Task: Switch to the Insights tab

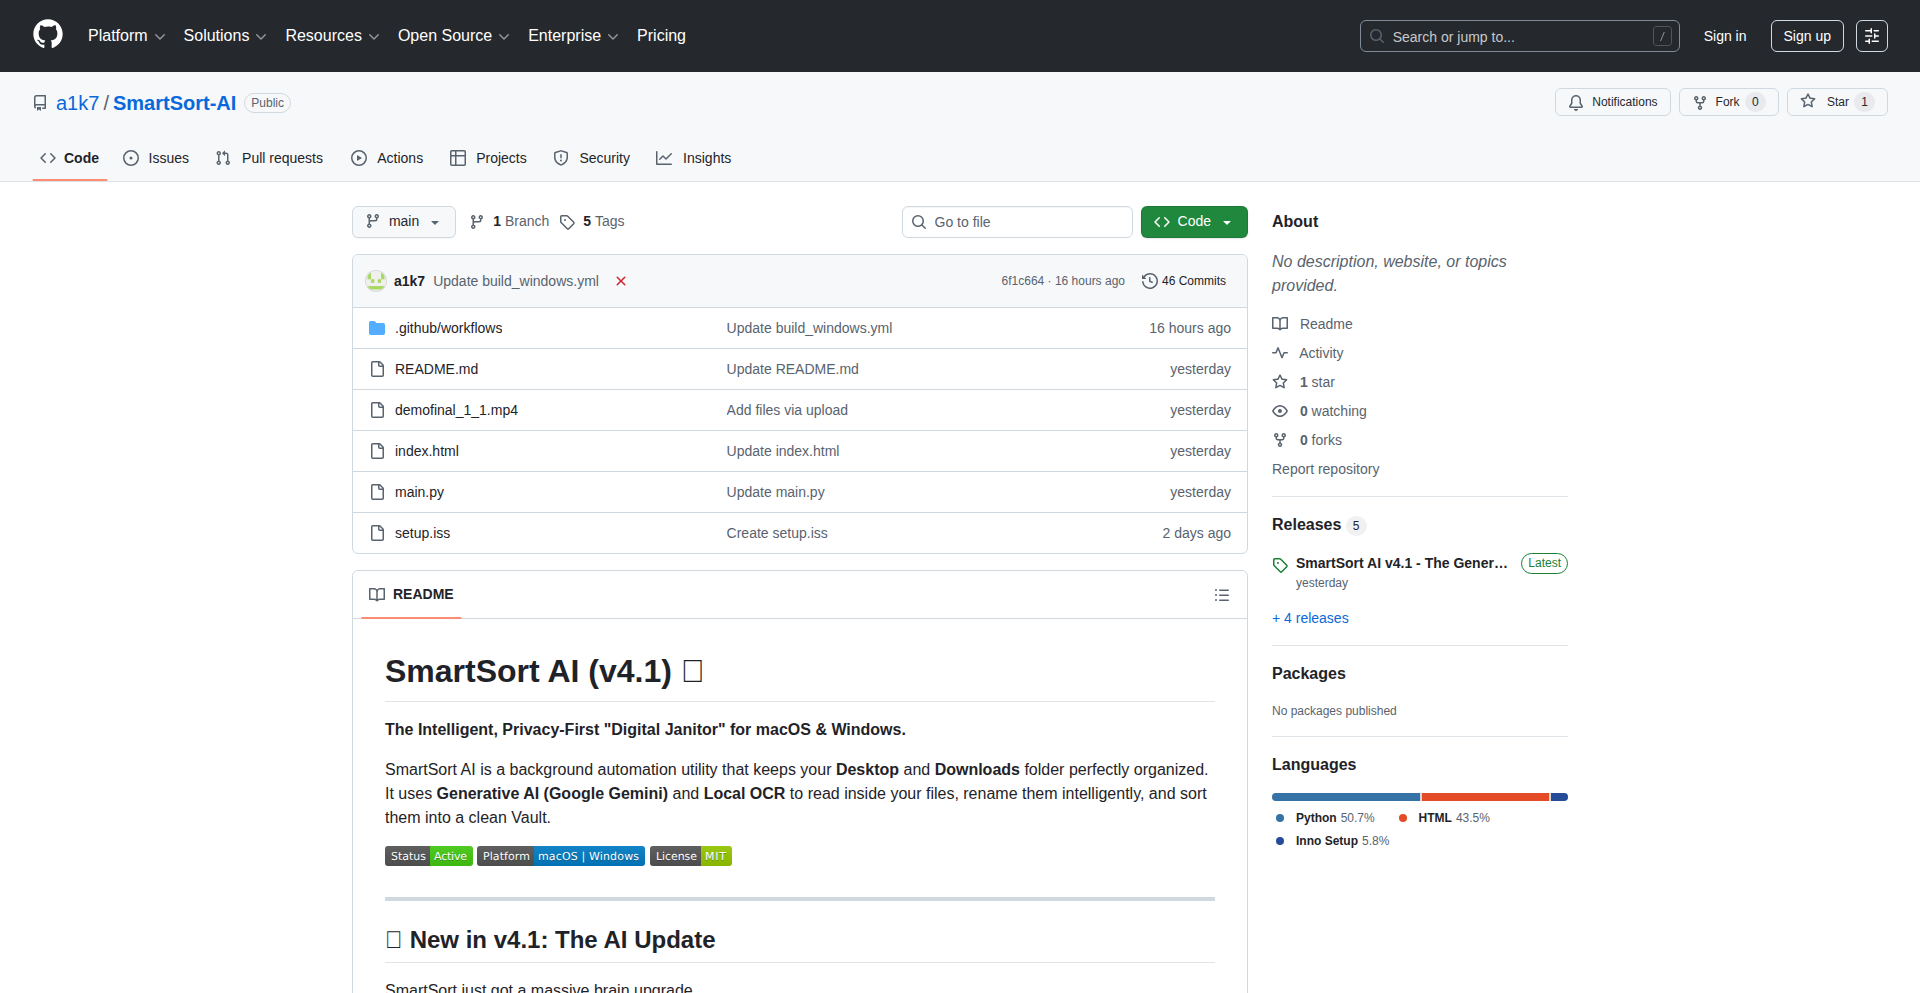Action: click(694, 158)
